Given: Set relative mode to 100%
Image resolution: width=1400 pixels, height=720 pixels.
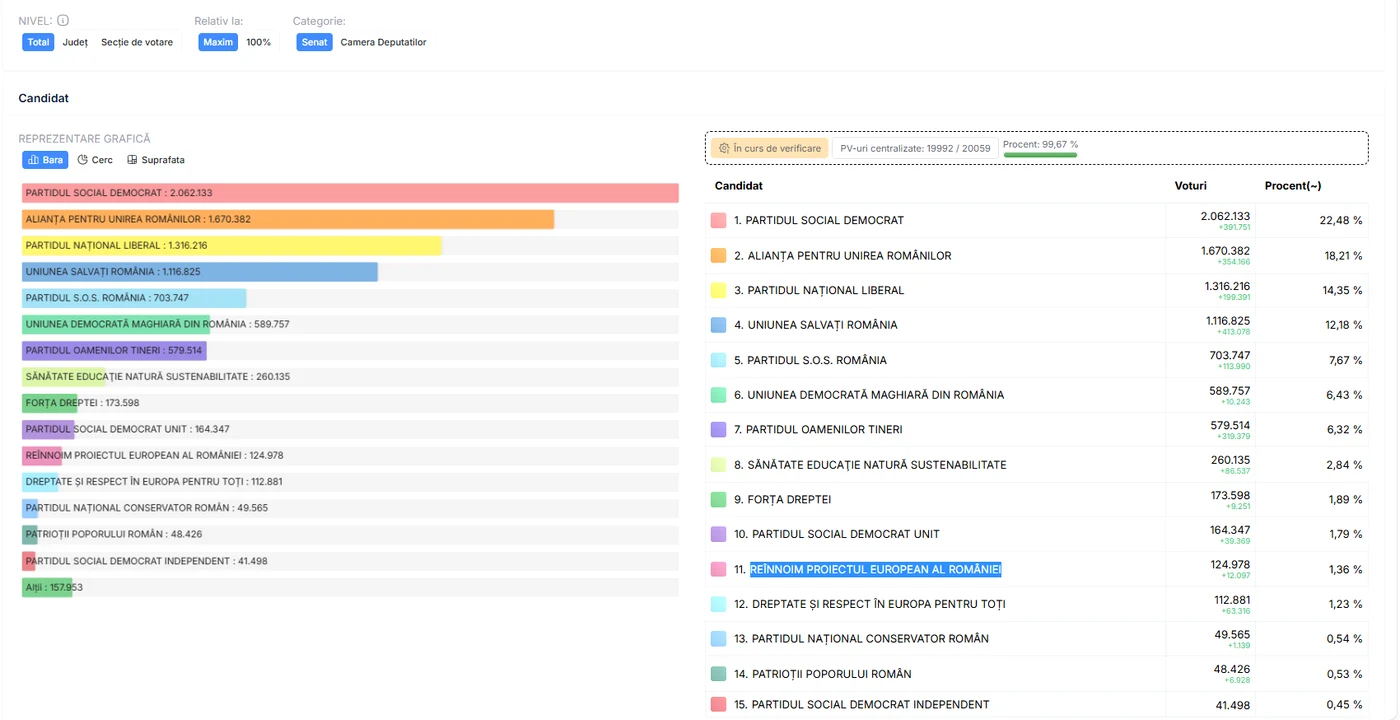Looking at the screenshot, I should click(259, 42).
